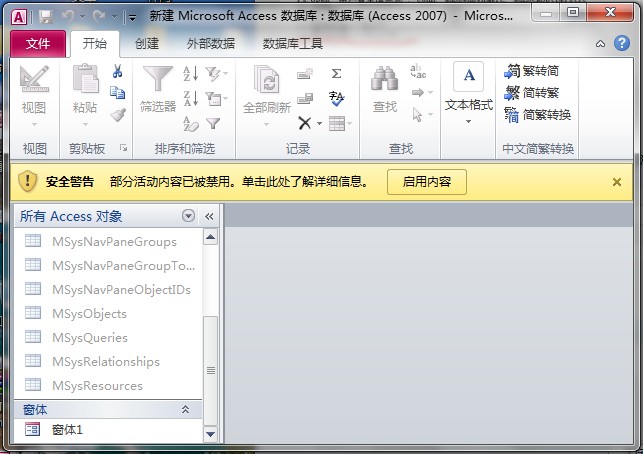Click the 视图 (View) design icon

pos(34,79)
